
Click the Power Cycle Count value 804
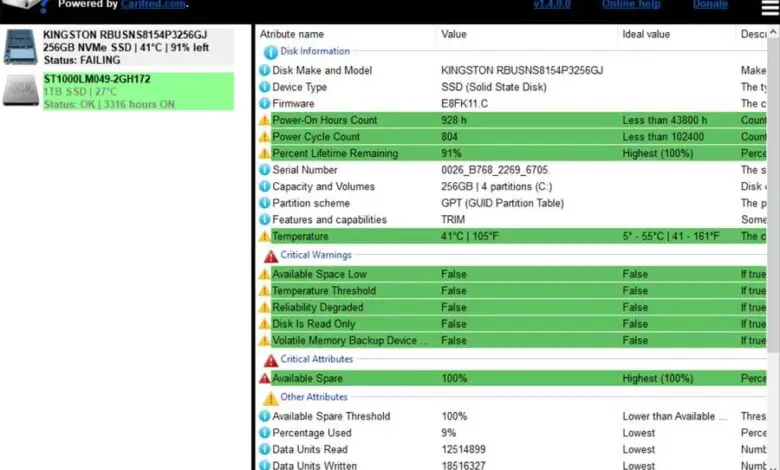(x=449, y=137)
